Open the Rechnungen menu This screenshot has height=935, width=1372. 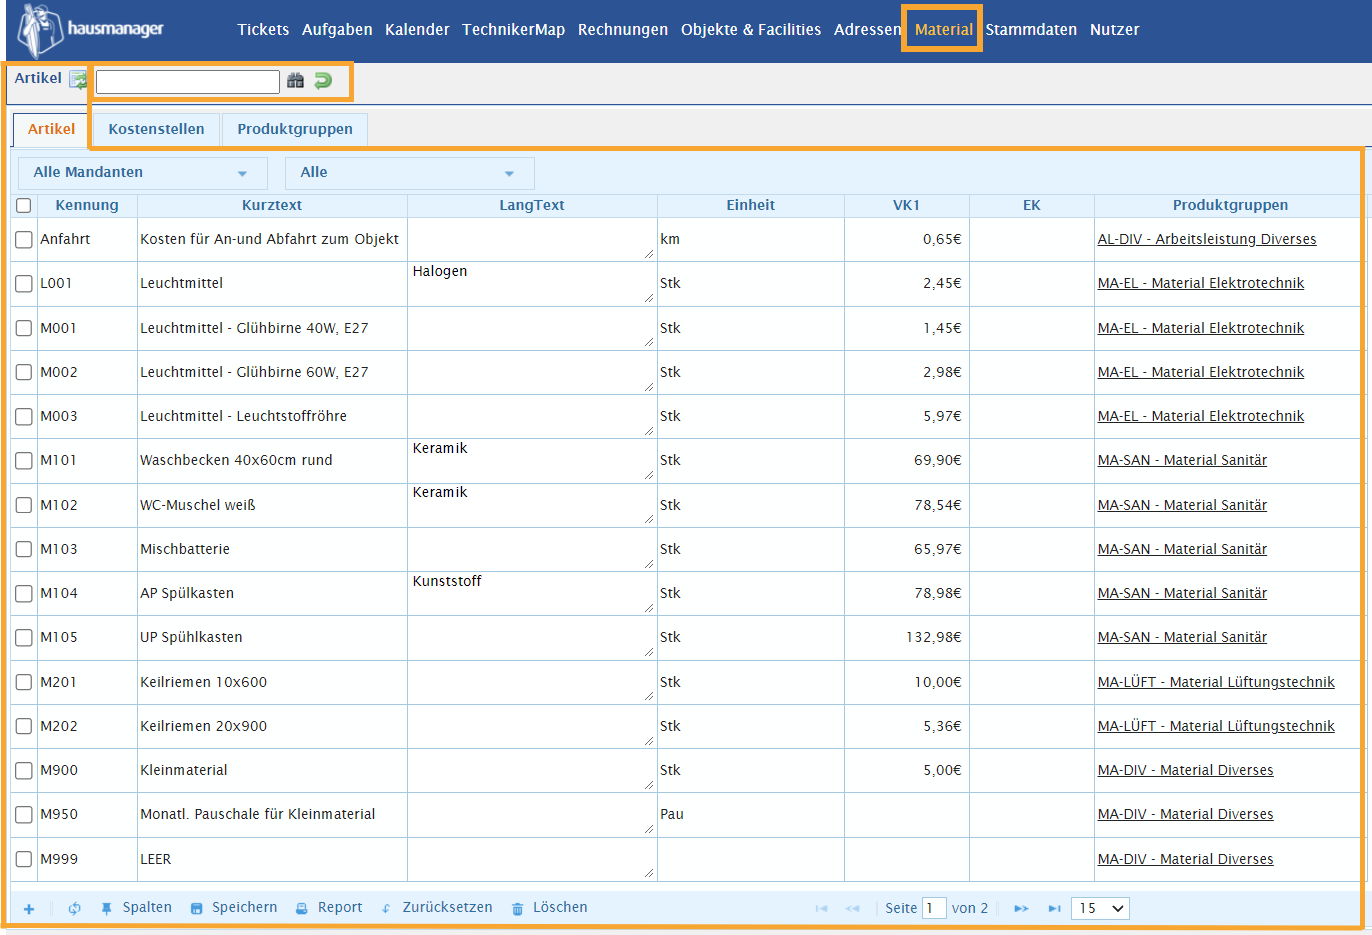tap(623, 30)
